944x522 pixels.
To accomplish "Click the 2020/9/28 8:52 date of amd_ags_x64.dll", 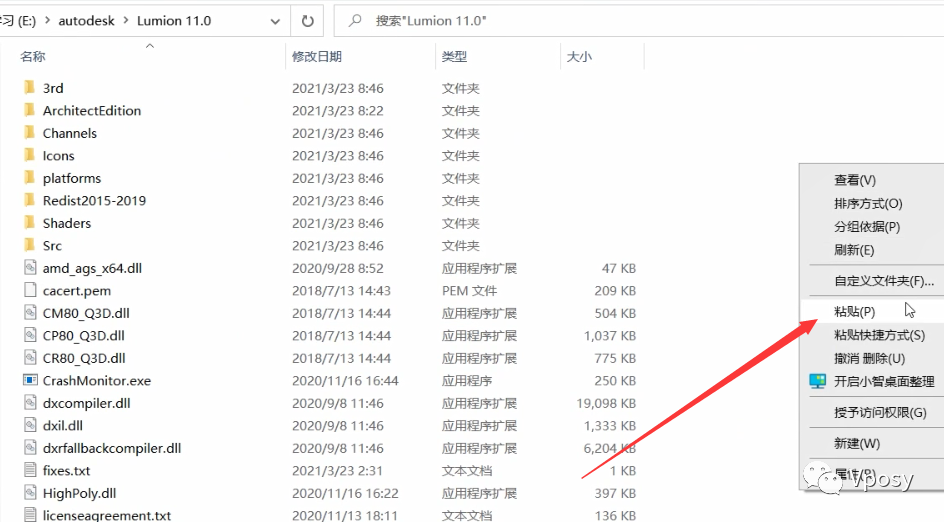I will pyautogui.click(x=338, y=268).
